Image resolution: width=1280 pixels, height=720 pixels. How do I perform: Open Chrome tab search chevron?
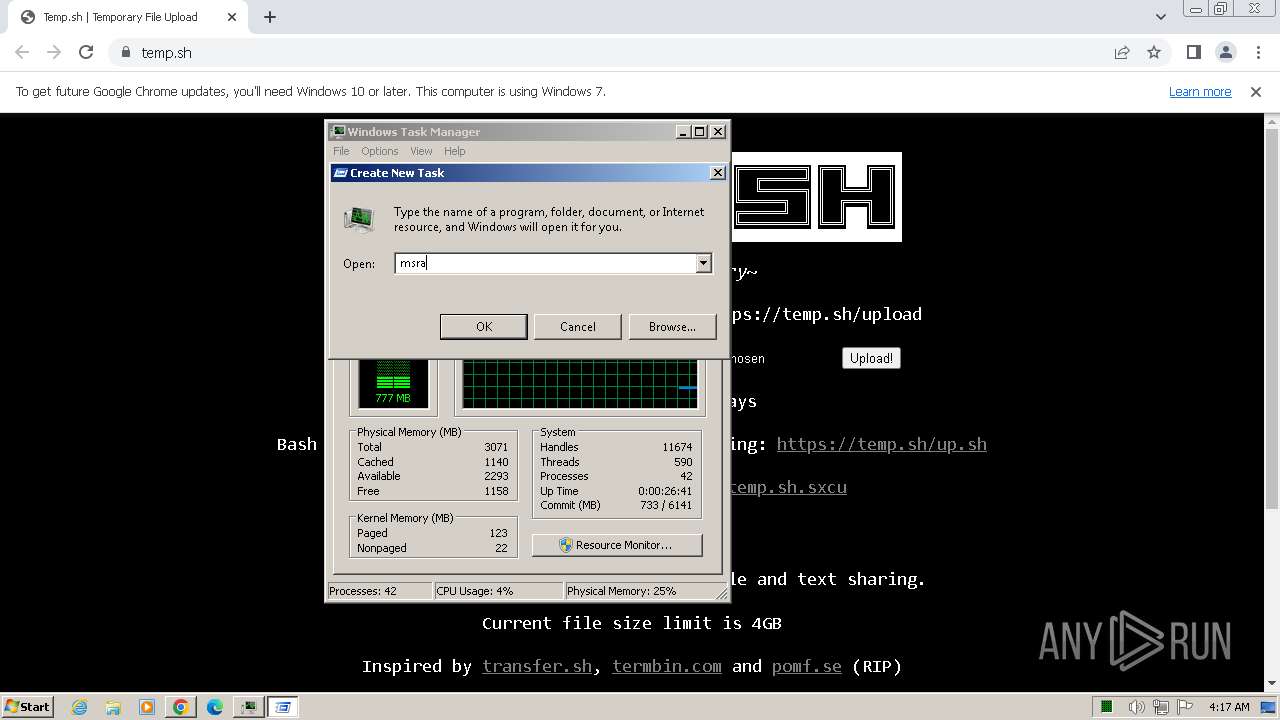point(1160,17)
